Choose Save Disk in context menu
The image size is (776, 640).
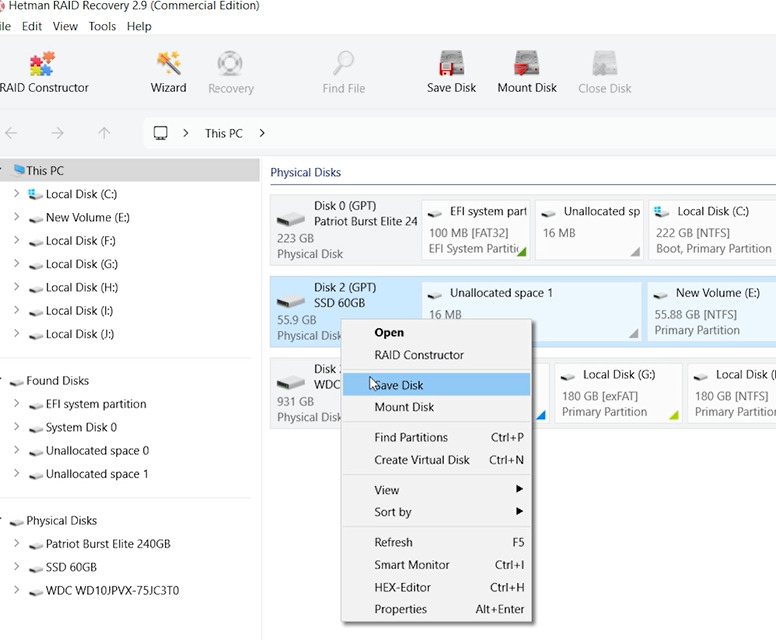(436, 385)
